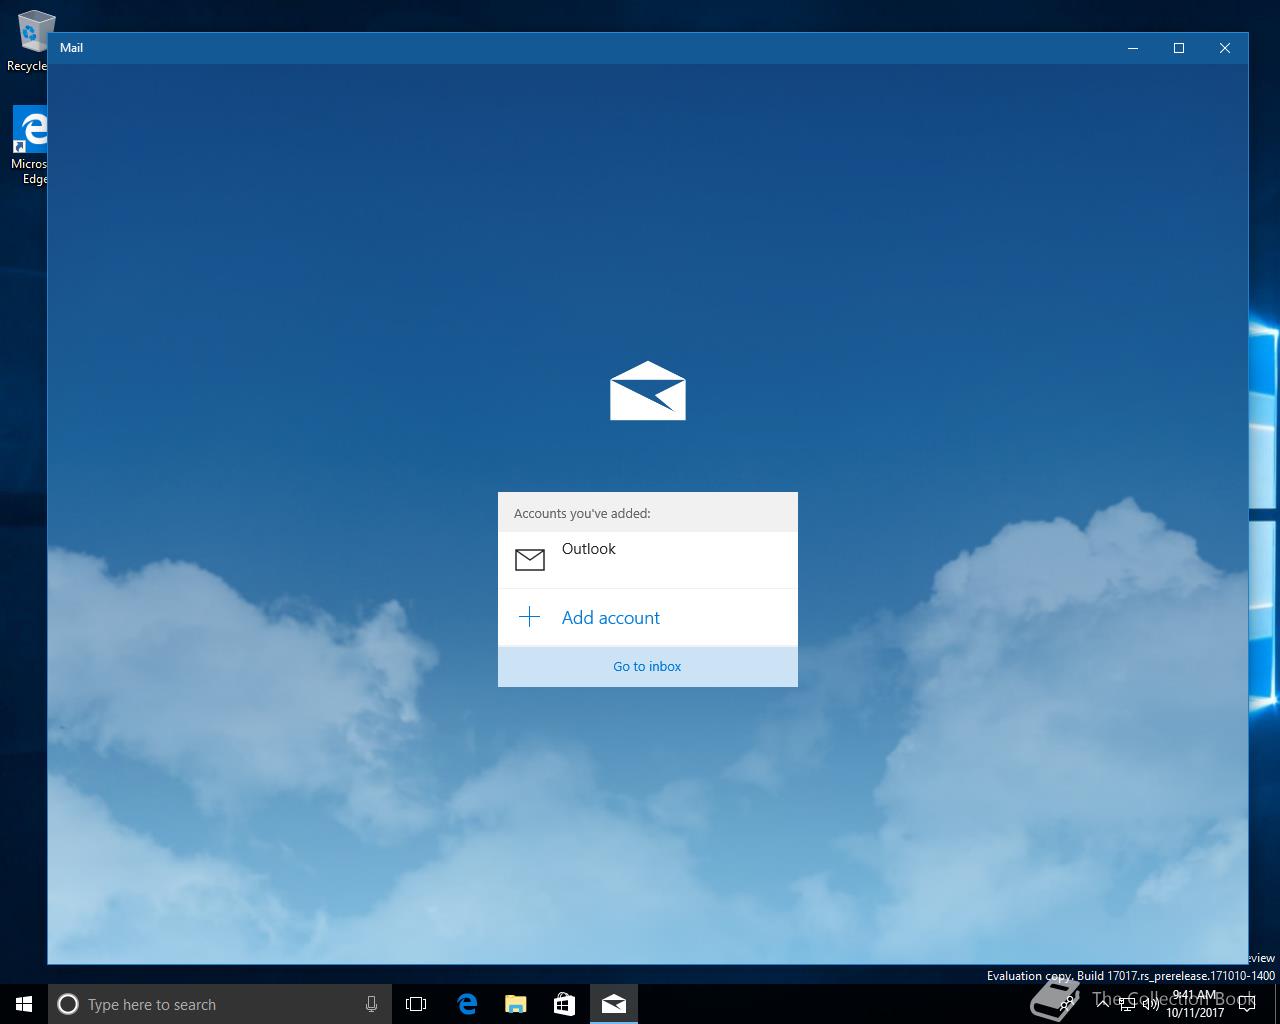Show hidden system tray icons
The image size is (1280, 1024).
[x=1103, y=1004]
